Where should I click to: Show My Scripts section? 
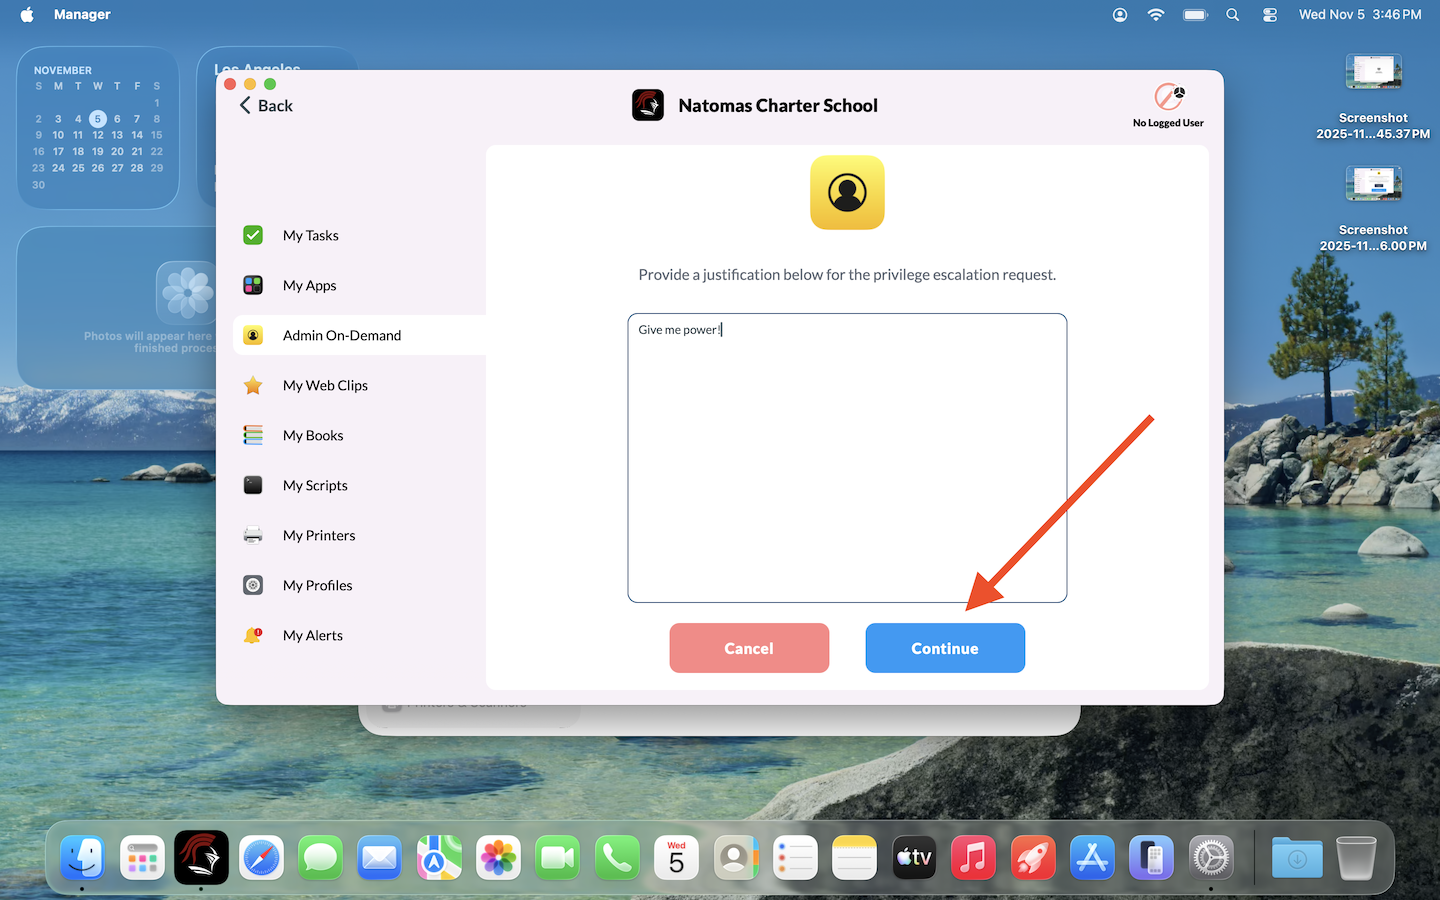click(x=359, y=485)
